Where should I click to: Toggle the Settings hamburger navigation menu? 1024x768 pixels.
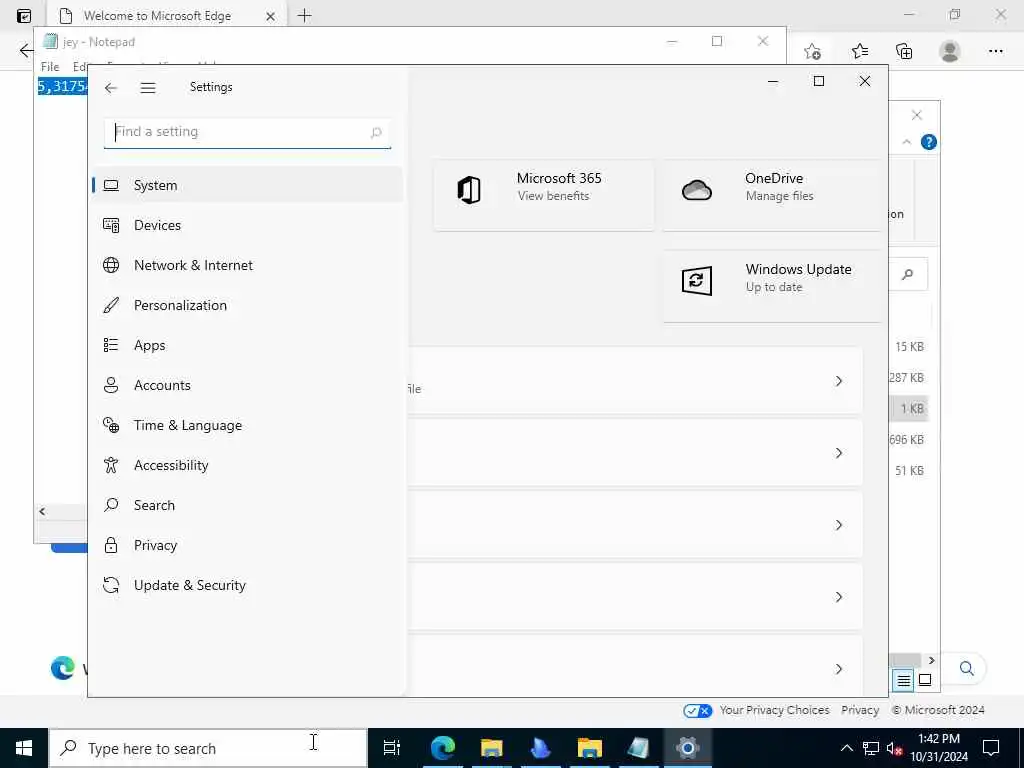(x=148, y=88)
